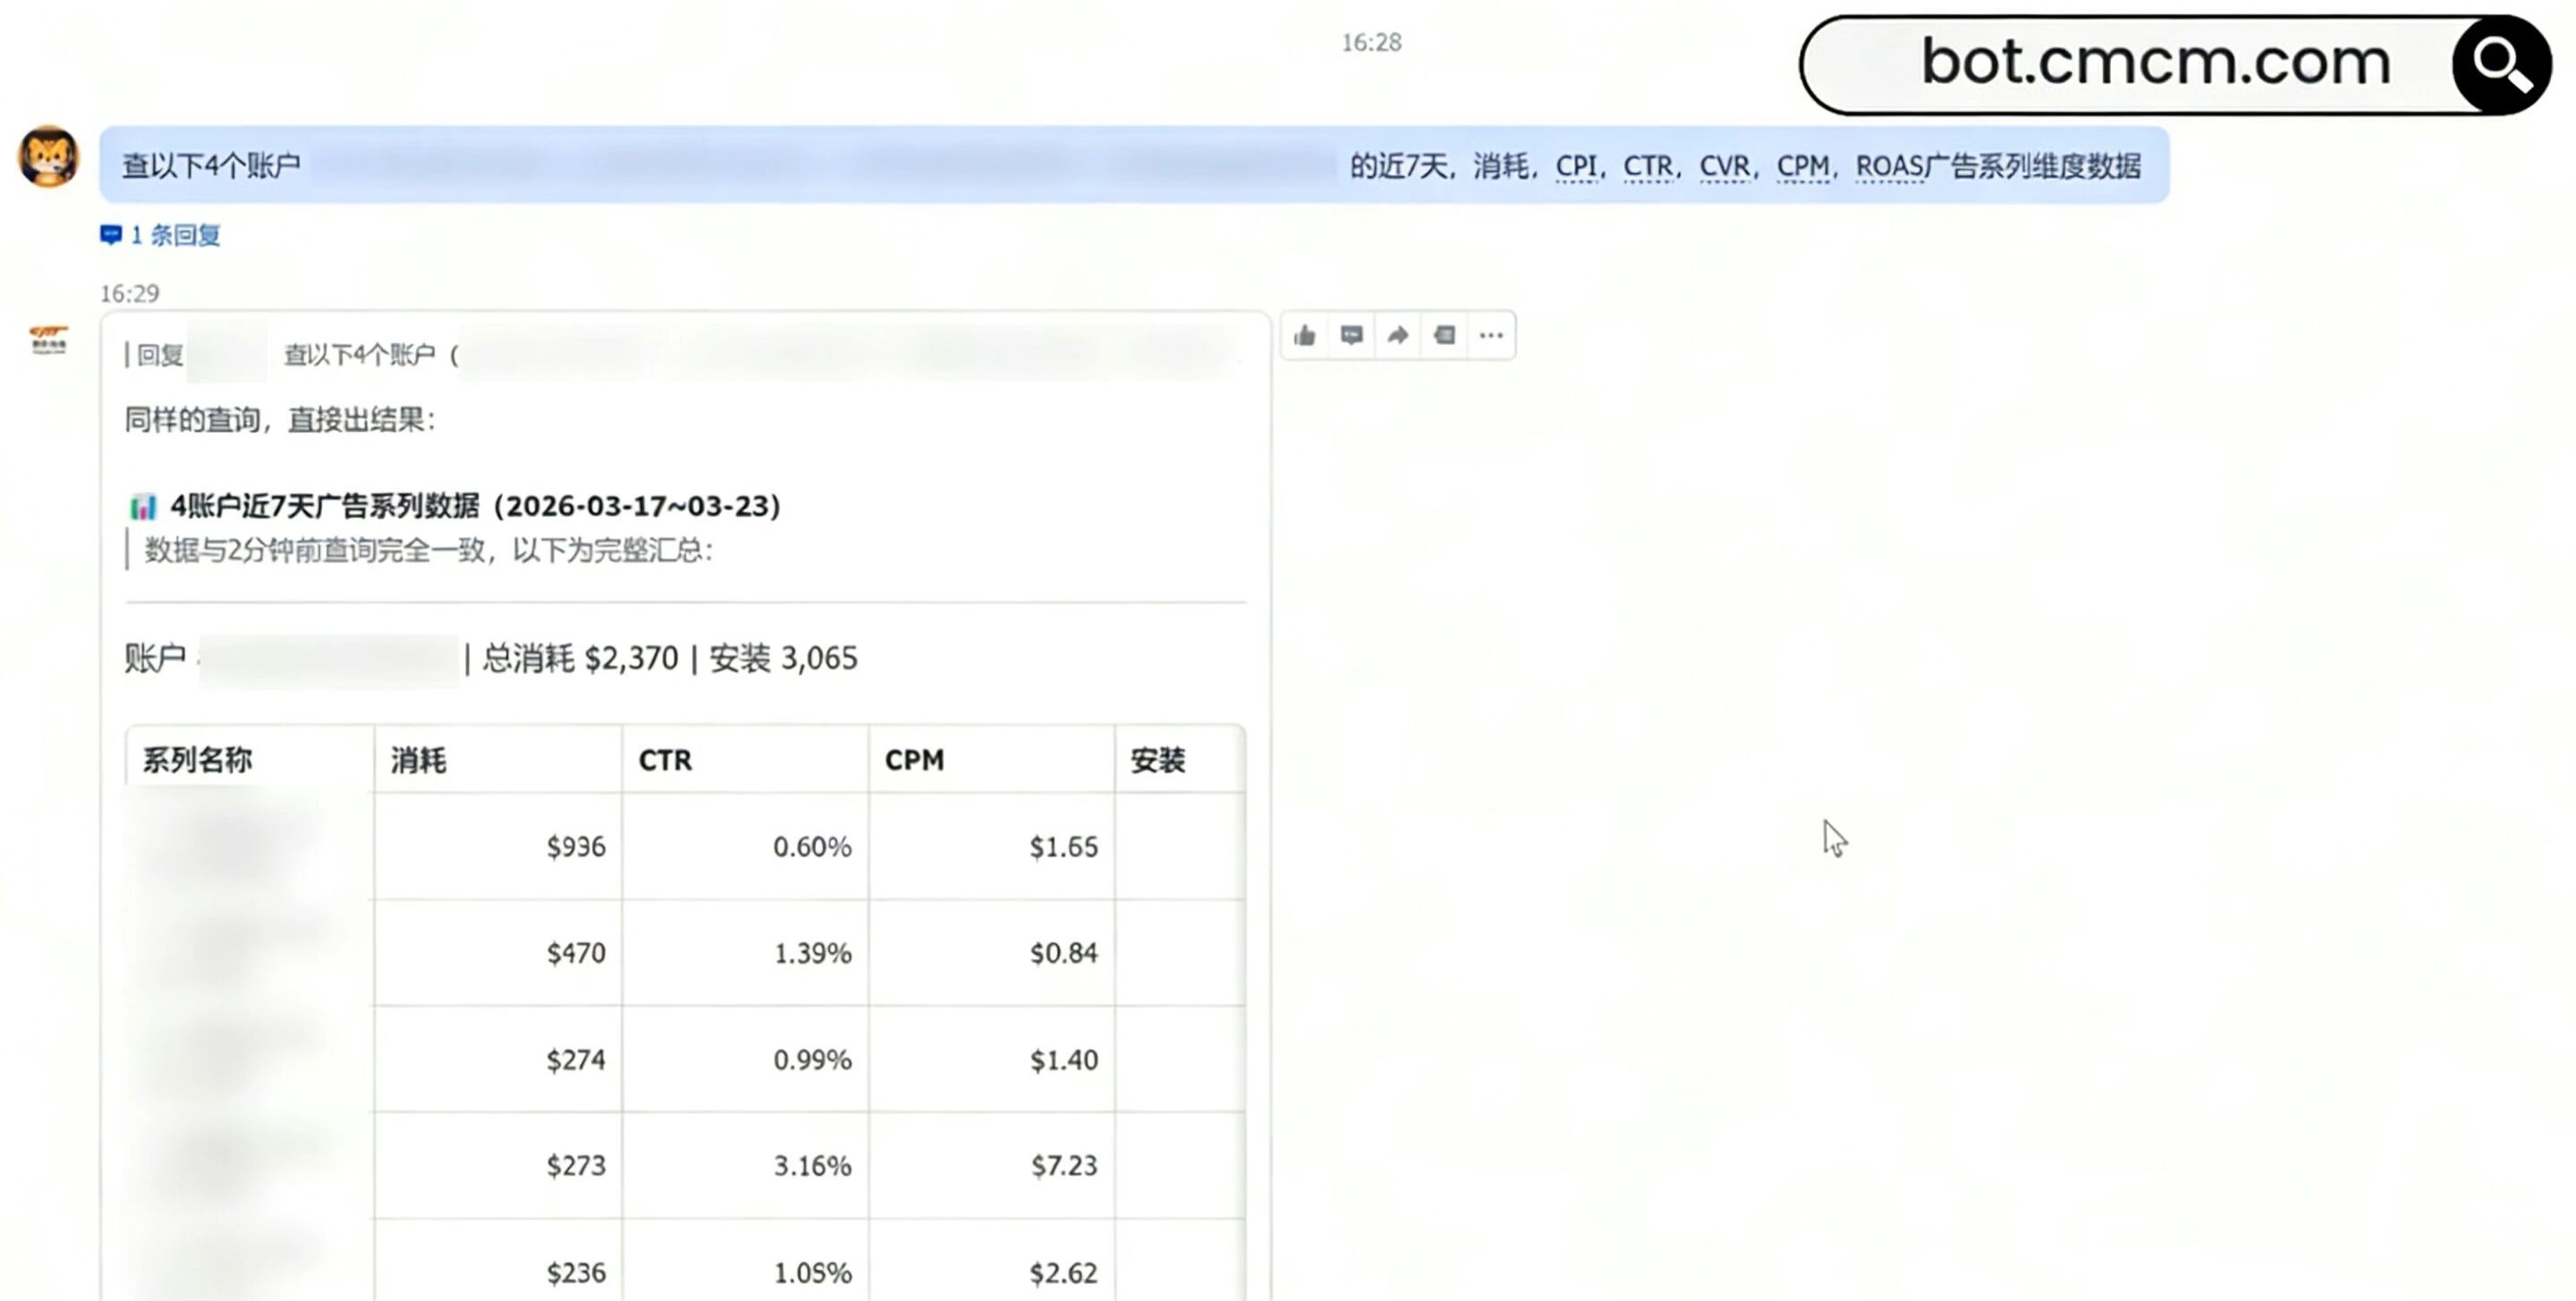Image resolution: width=2576 pixels, height=1301 pixels.
Task: Click the quoted reply "查以下4个账户" reference
Action: click(360, 355)
